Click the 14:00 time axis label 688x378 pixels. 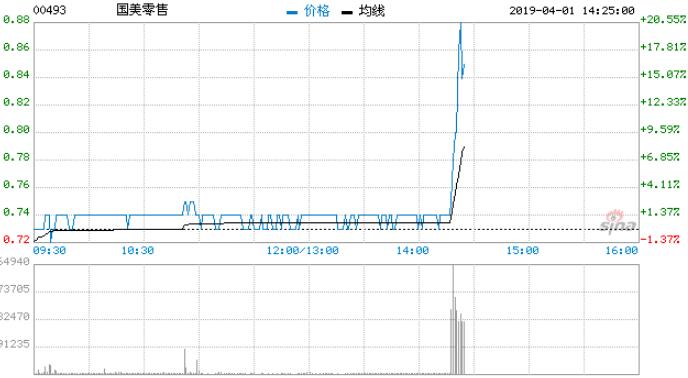[412, 251]
